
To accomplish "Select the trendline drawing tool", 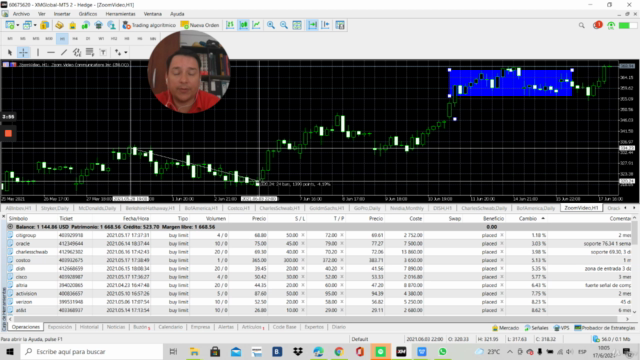I will click(x=64, y=52).
